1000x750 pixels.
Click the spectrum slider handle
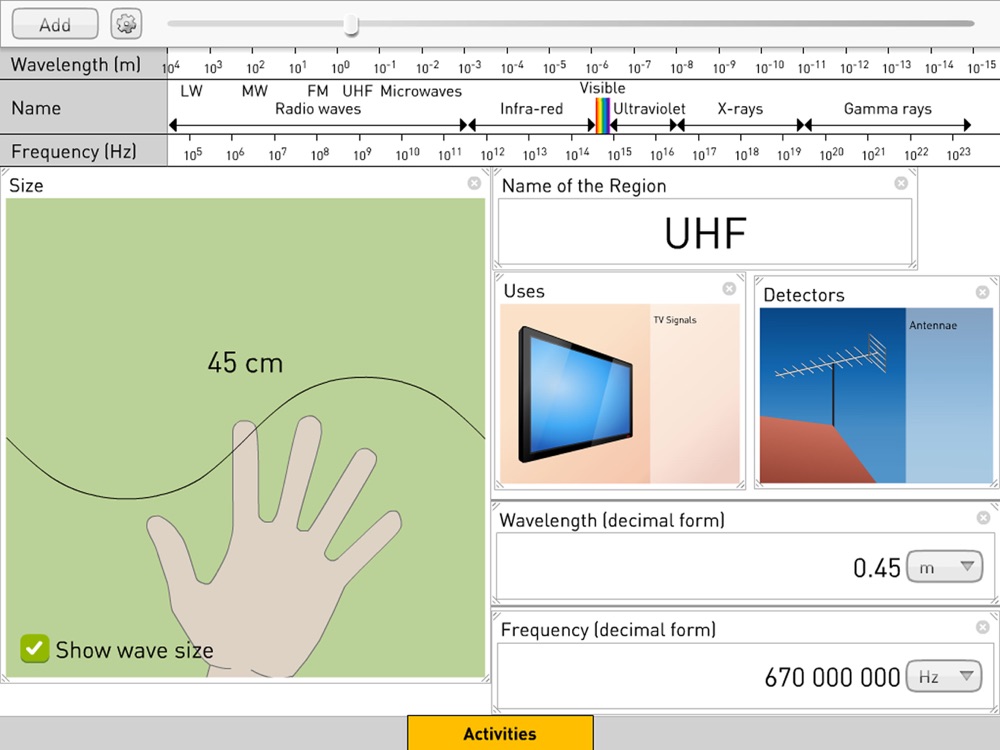point(351,24)
